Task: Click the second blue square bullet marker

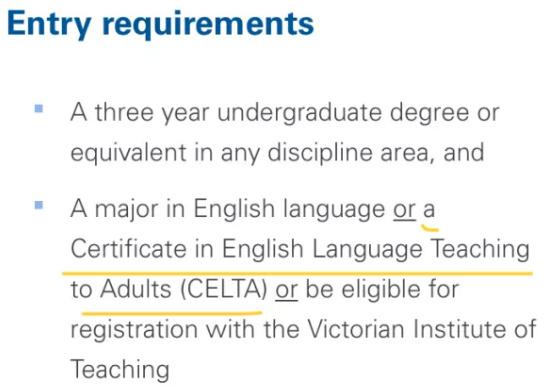Action: [39, 205]
